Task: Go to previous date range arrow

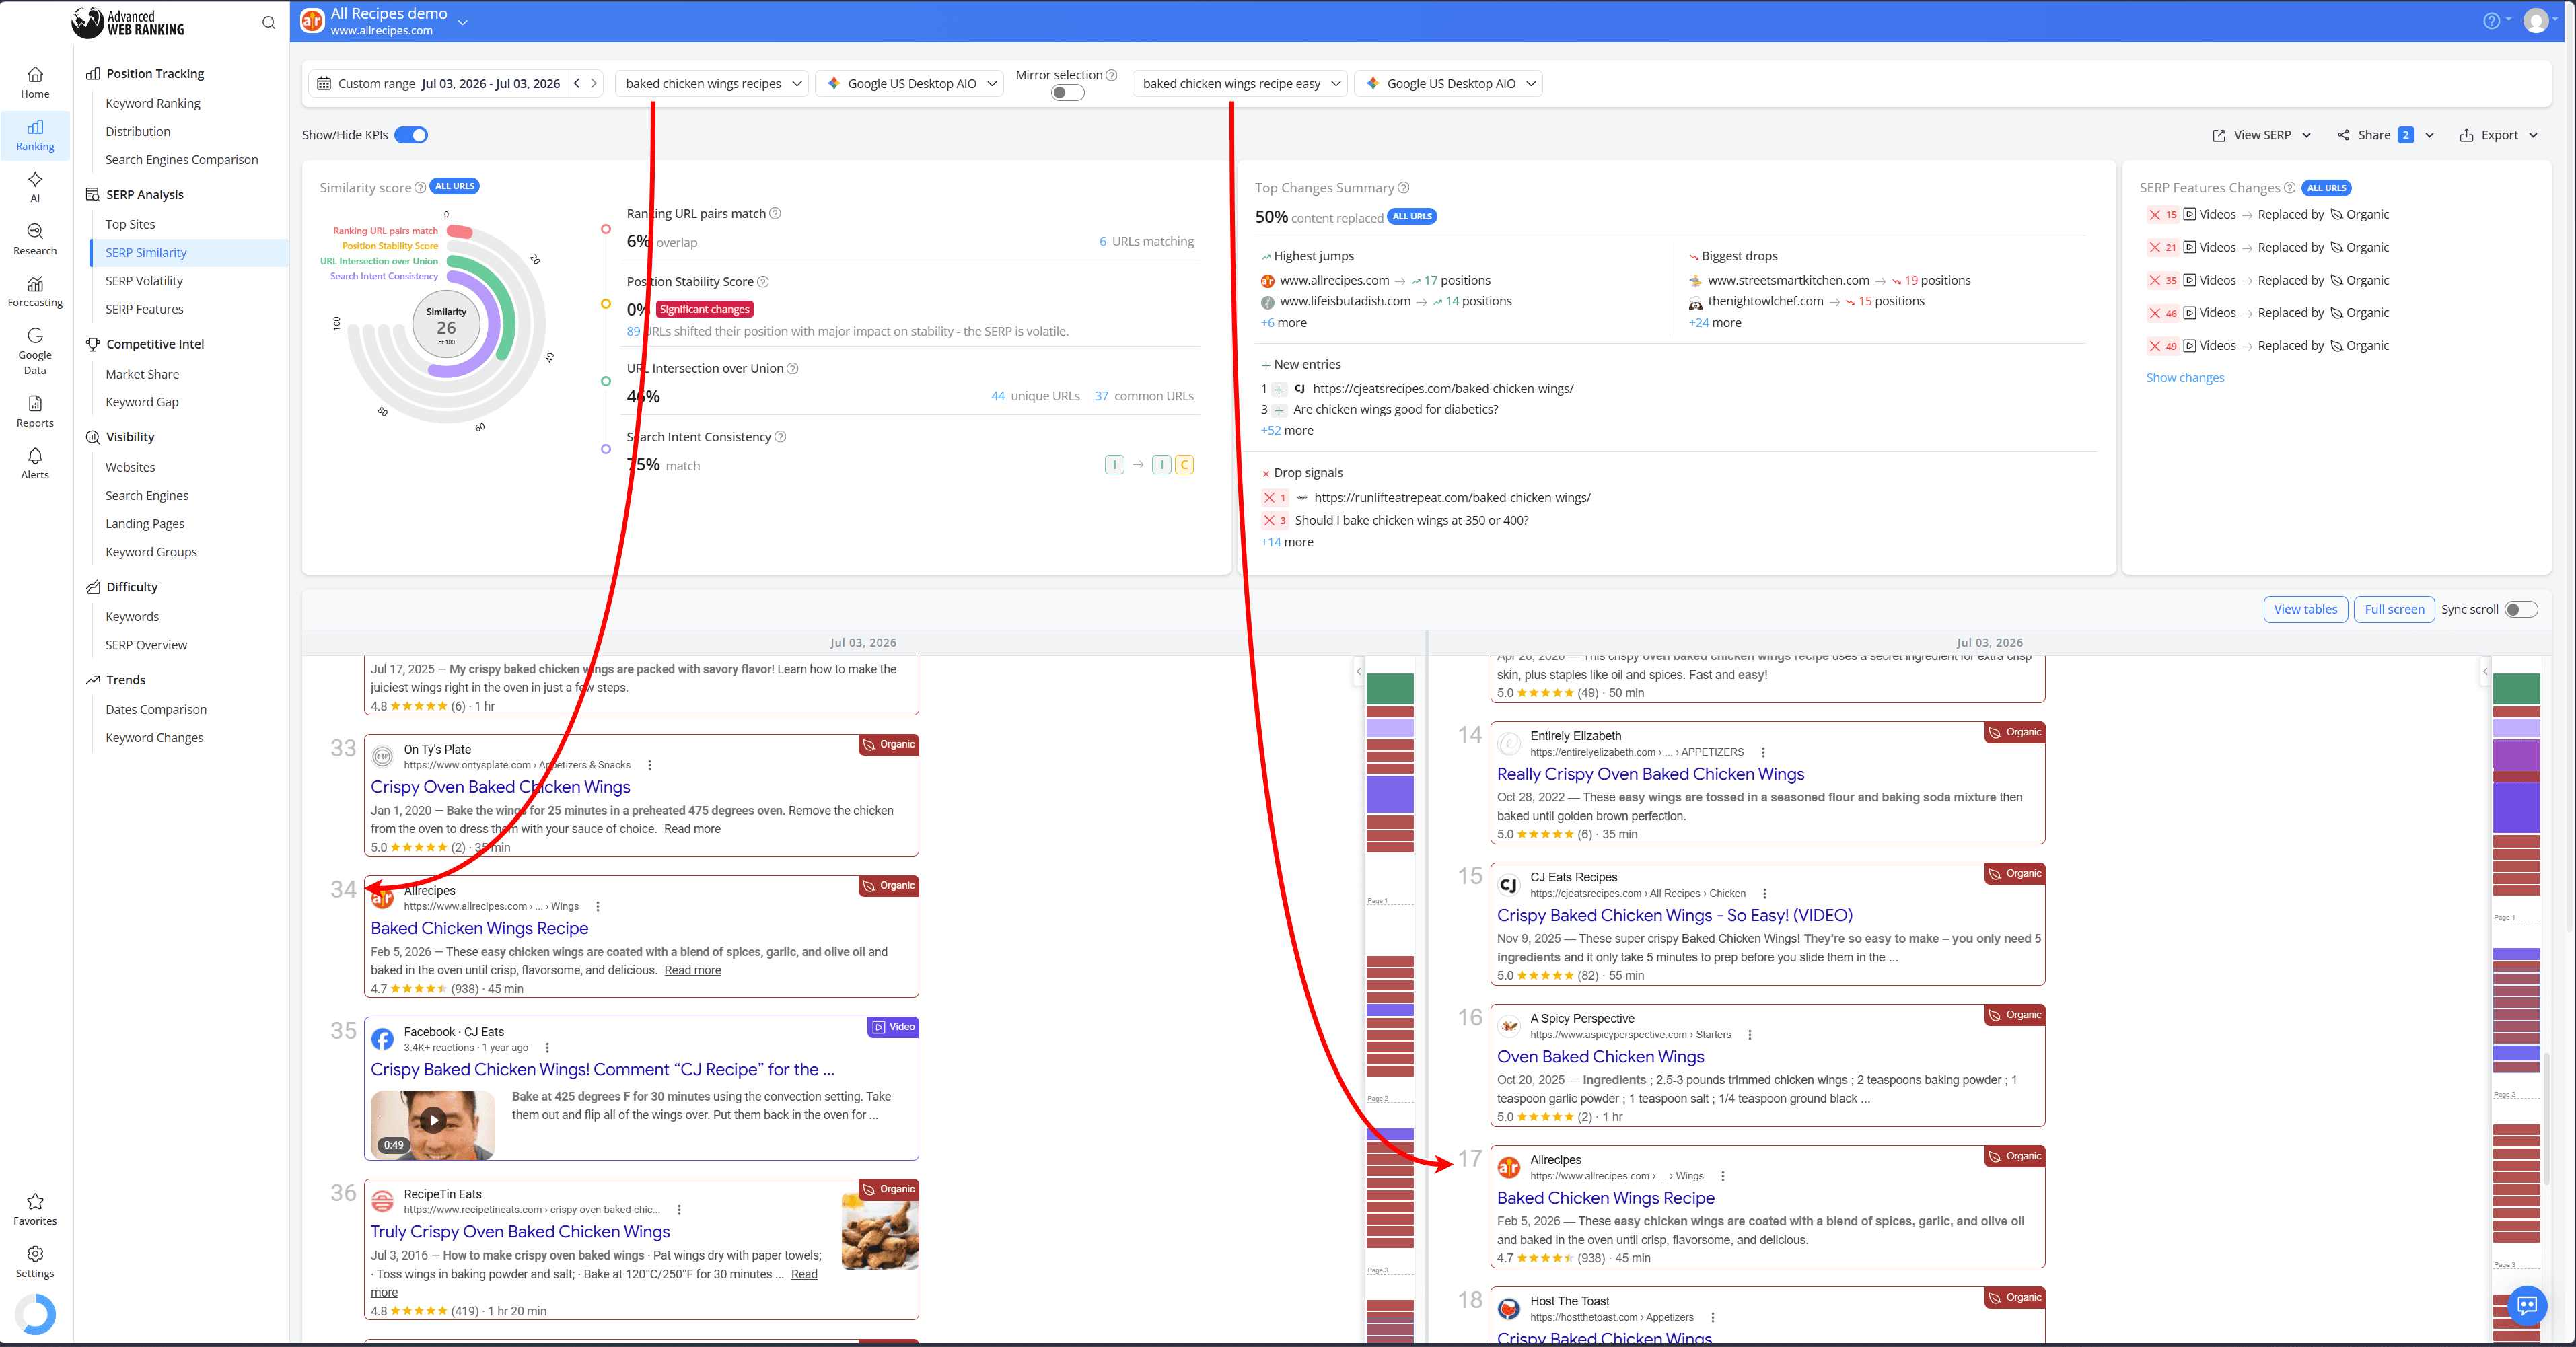Action: click(x=577, y=83)
